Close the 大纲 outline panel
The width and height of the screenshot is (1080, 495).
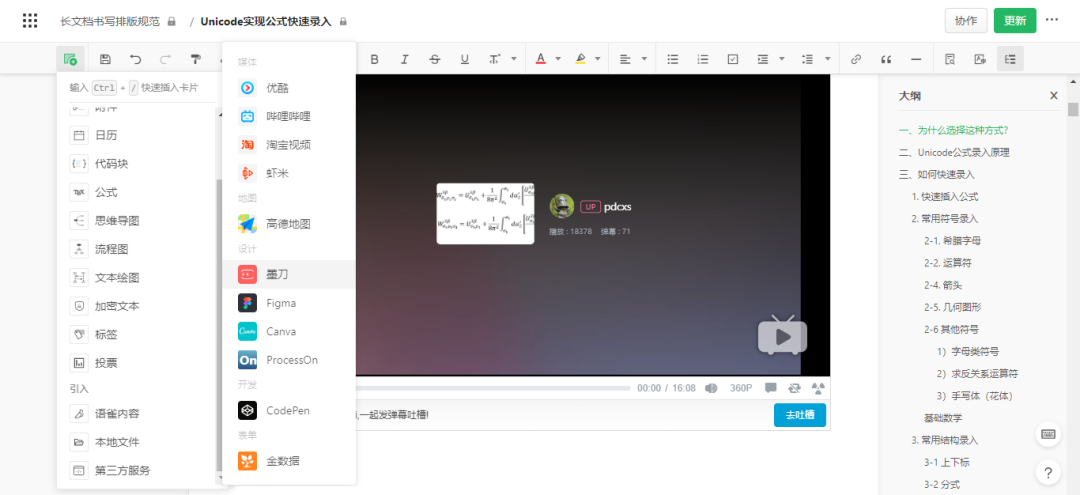[1053, 96]
